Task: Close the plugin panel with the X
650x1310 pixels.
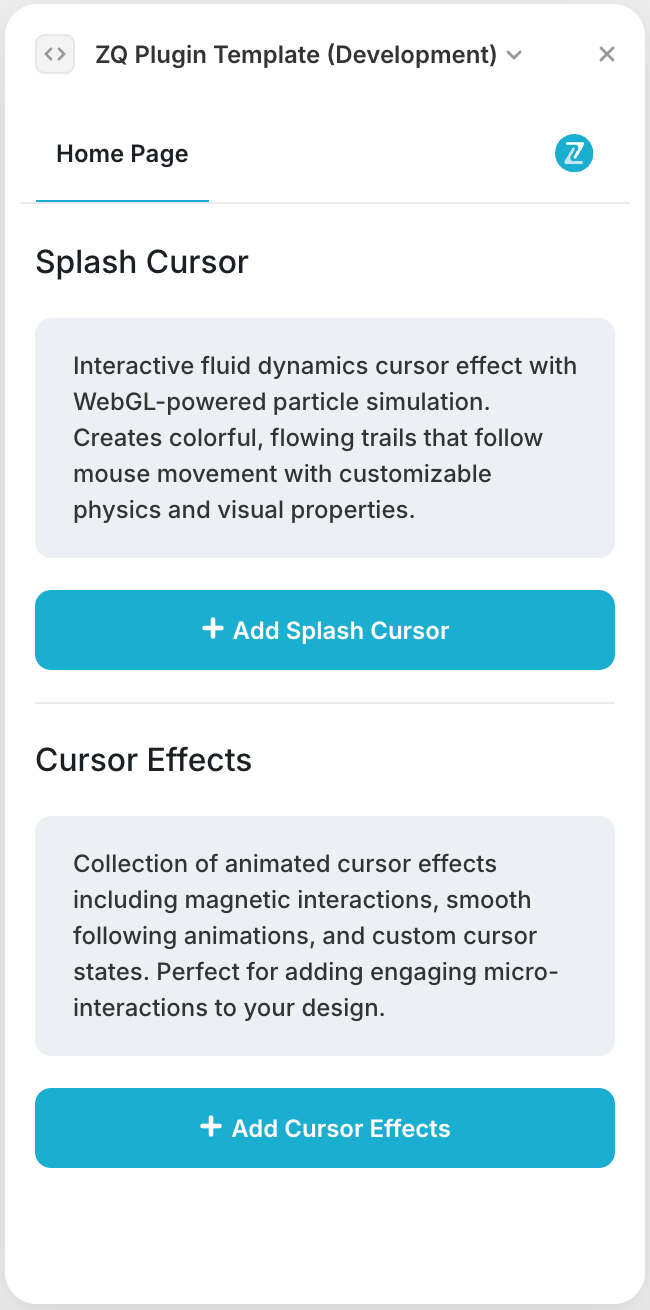Action: coord(606,54)
